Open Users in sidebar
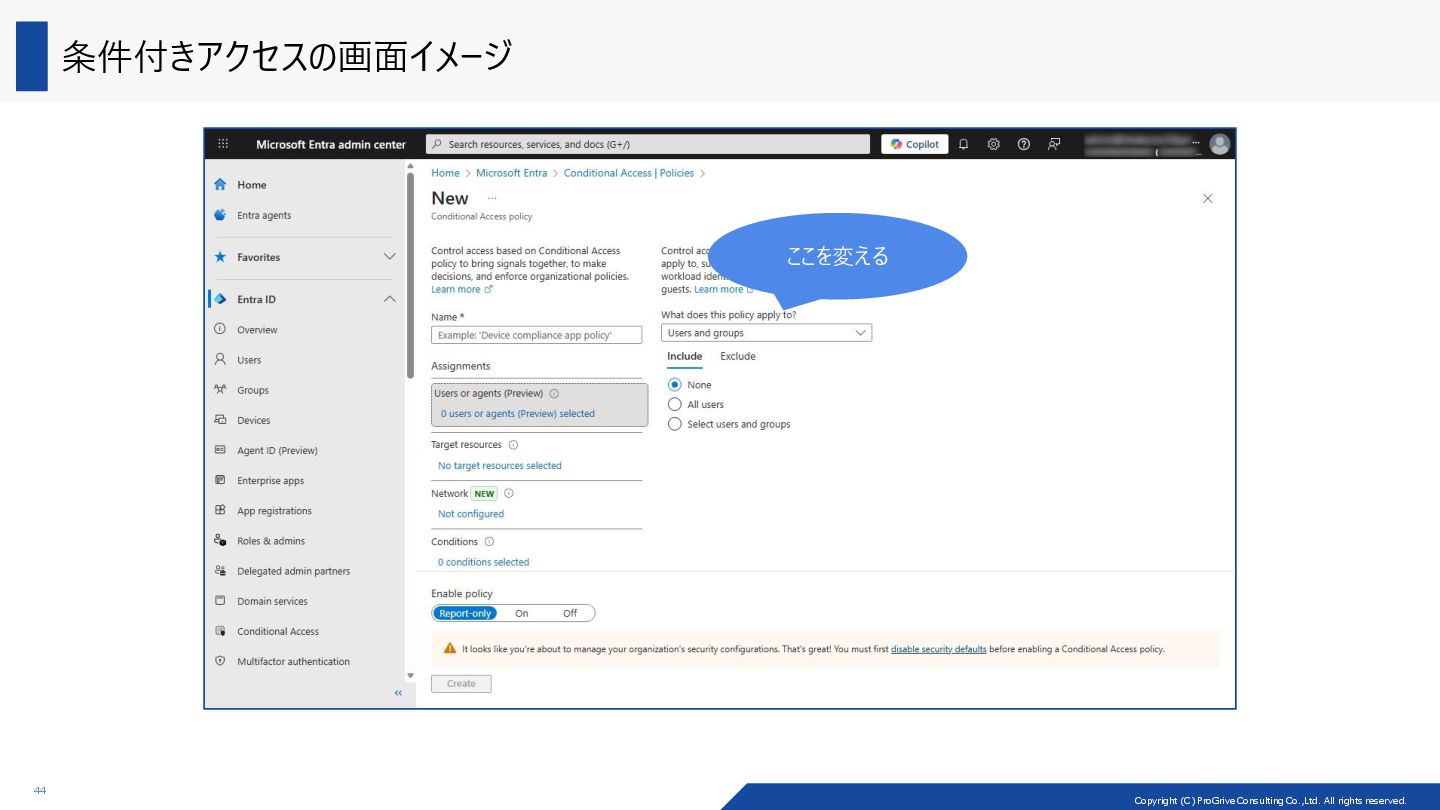 [x=249, y=360]
